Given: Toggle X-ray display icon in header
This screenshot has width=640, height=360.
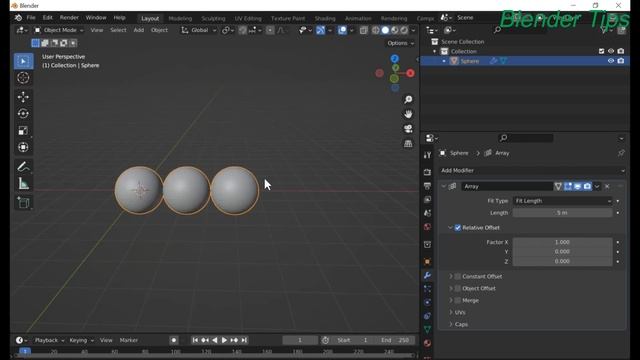Looking at the screenshot, I should pos(363,30).
